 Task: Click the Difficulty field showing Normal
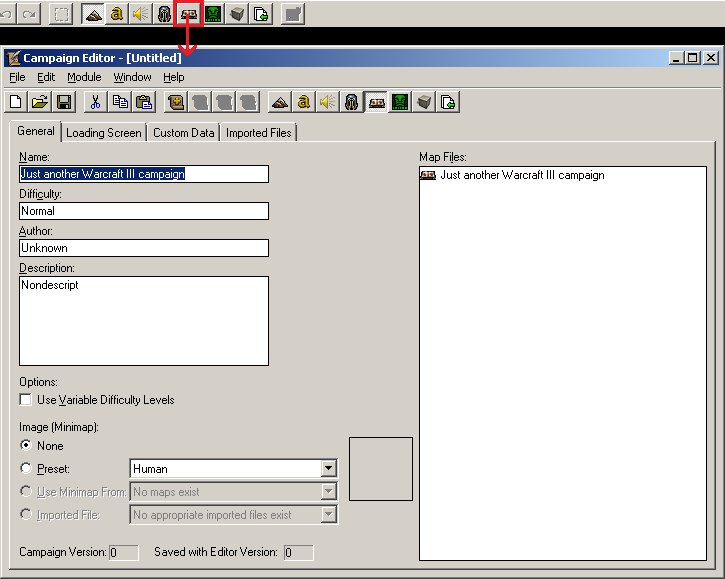pos(144,211)
